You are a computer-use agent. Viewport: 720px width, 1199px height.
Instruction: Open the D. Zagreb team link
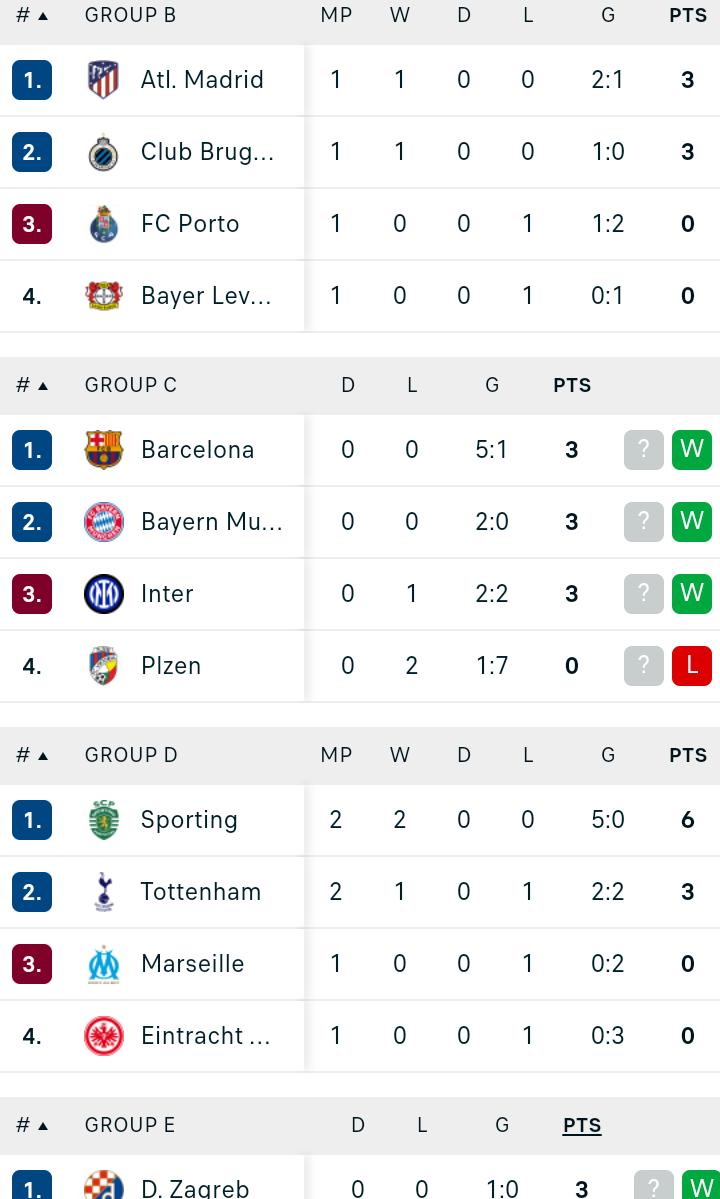(x=195, y=1188)
